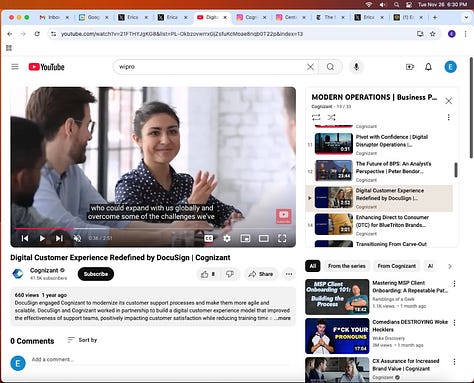Open the Chrome profile avatar
Screen dimensions: 474x383
click(x=452, y=34)
